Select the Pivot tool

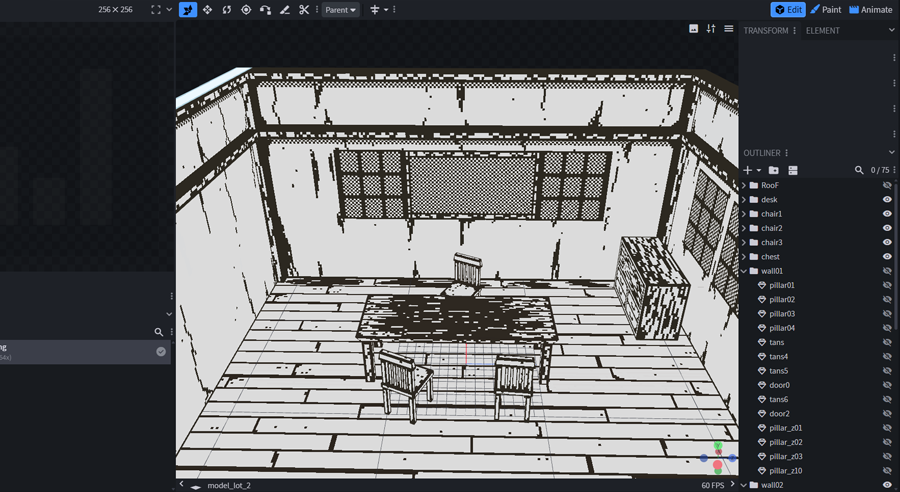246,10
